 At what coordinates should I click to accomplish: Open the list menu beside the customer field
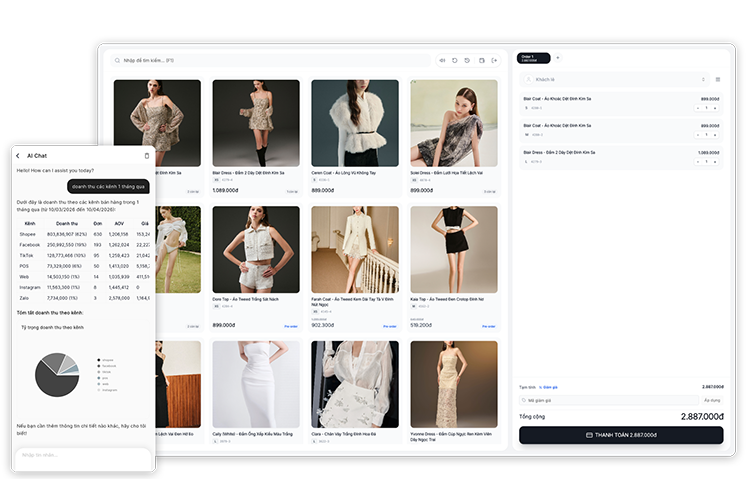[x=717, y=79]
